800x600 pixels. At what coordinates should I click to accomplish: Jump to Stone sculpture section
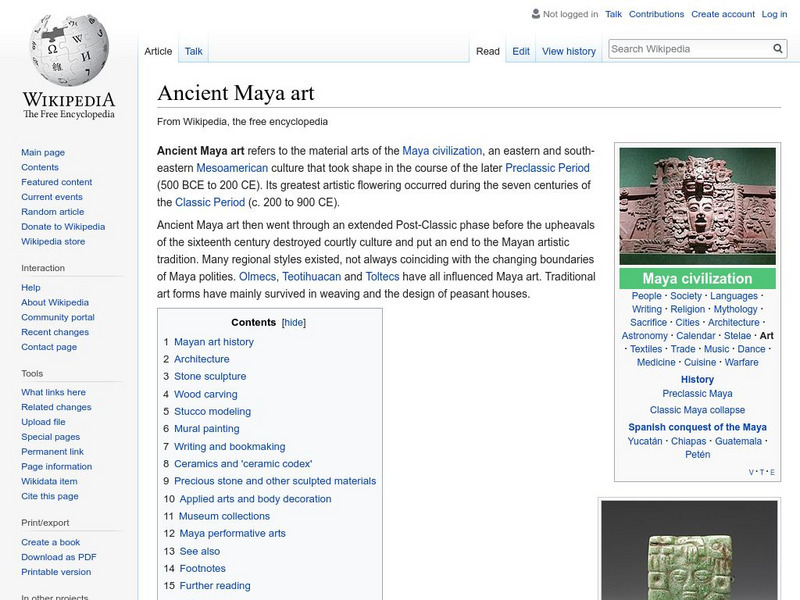point(210,376)
